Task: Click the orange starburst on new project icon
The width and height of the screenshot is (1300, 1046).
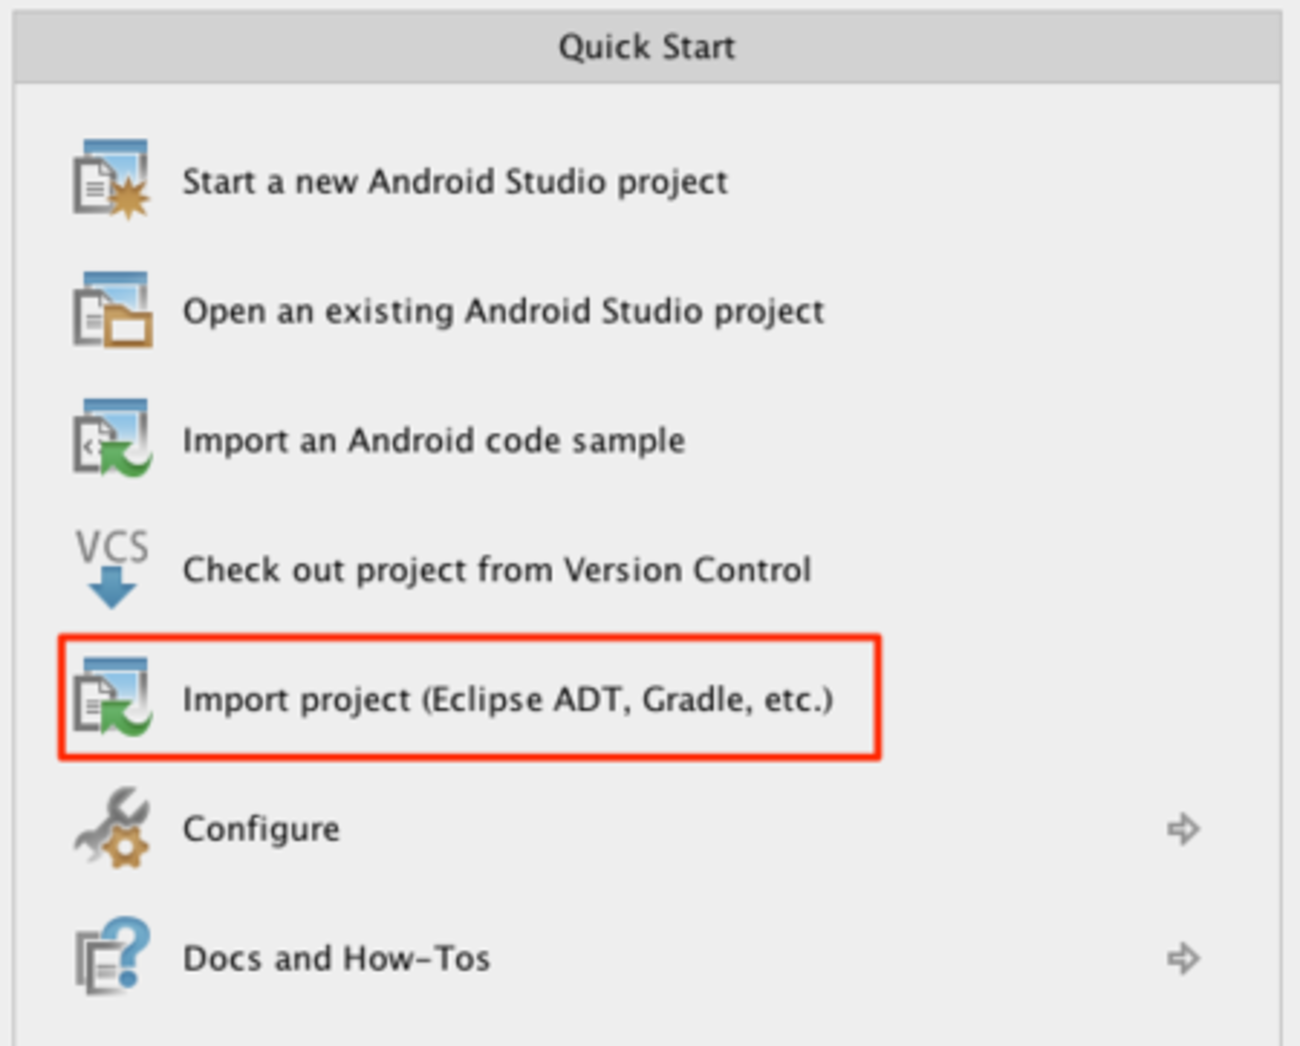Action: point(129,198)
